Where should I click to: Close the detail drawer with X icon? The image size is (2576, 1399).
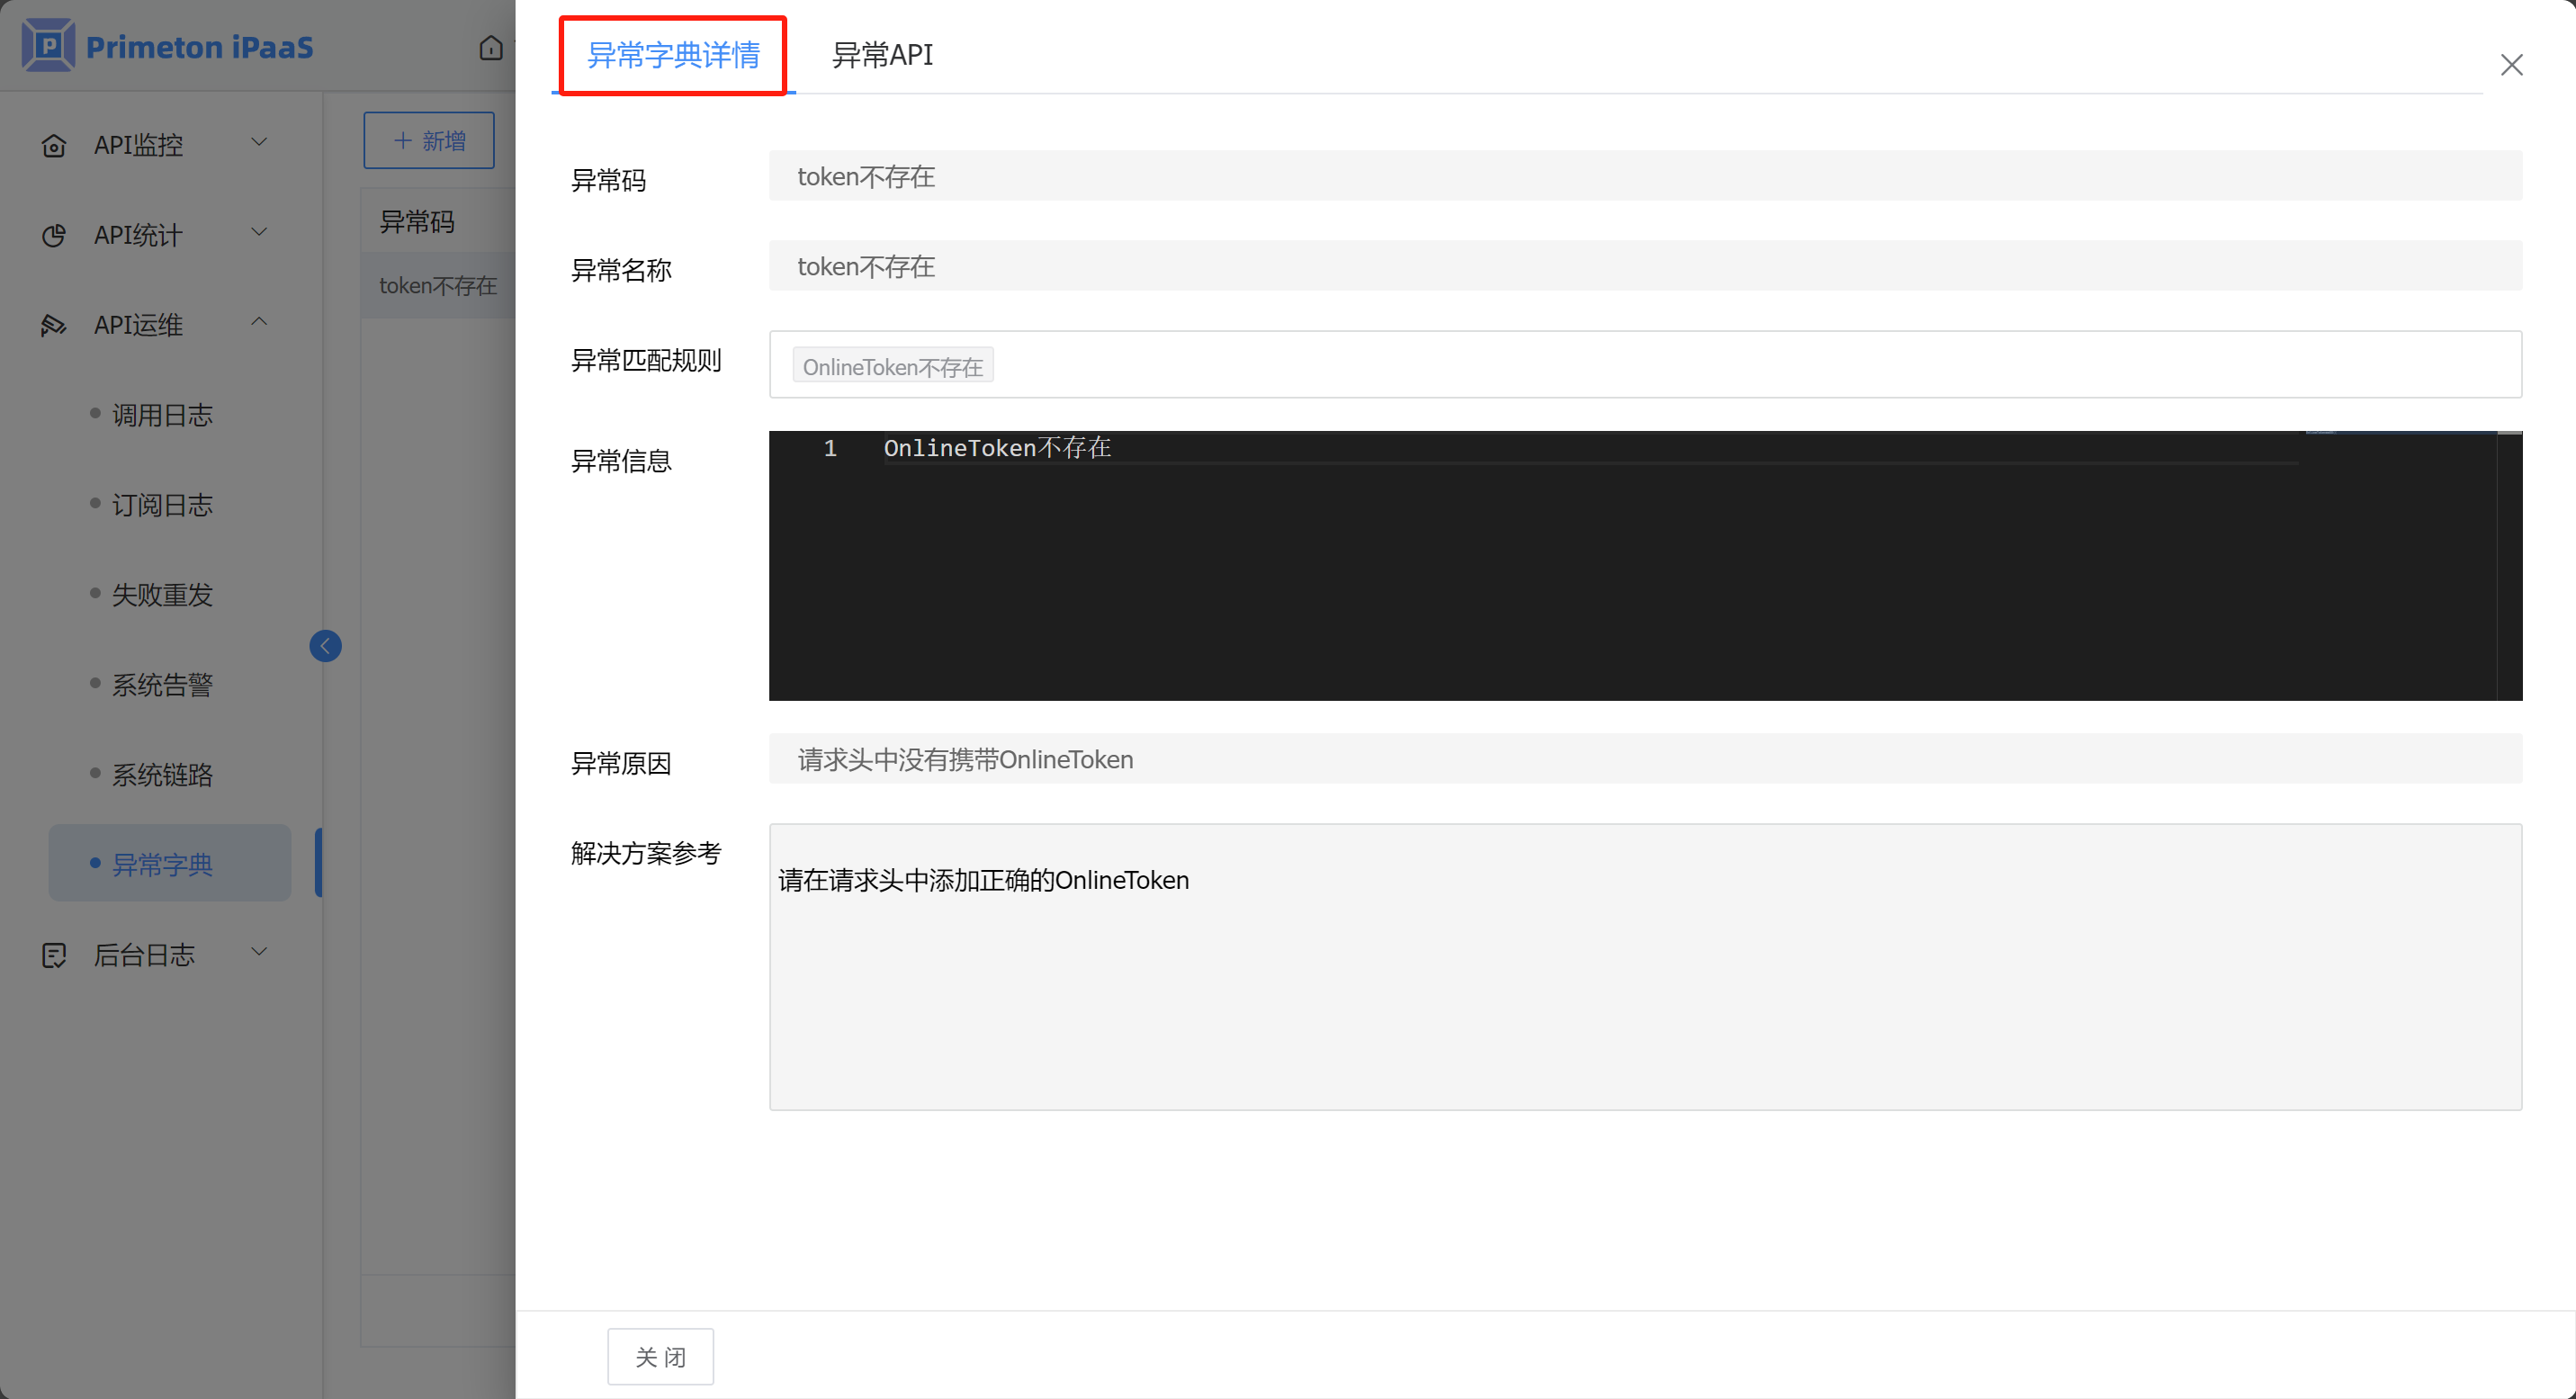tap(2511, 65)
